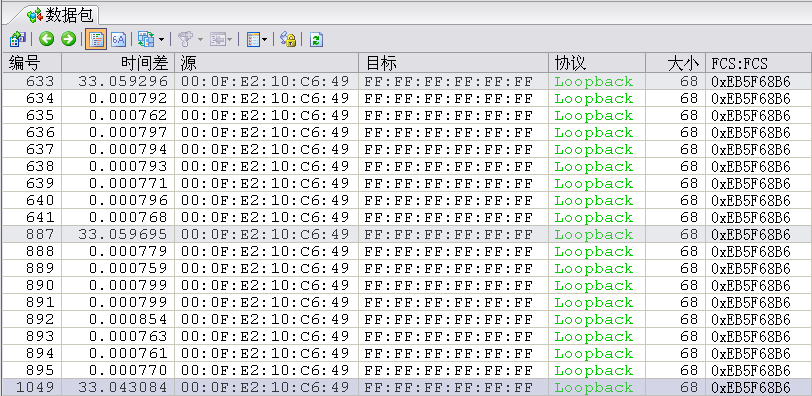Sort by the 协议 column header
This screenshot has height=396, width=812.
click(x=597, y=63)
